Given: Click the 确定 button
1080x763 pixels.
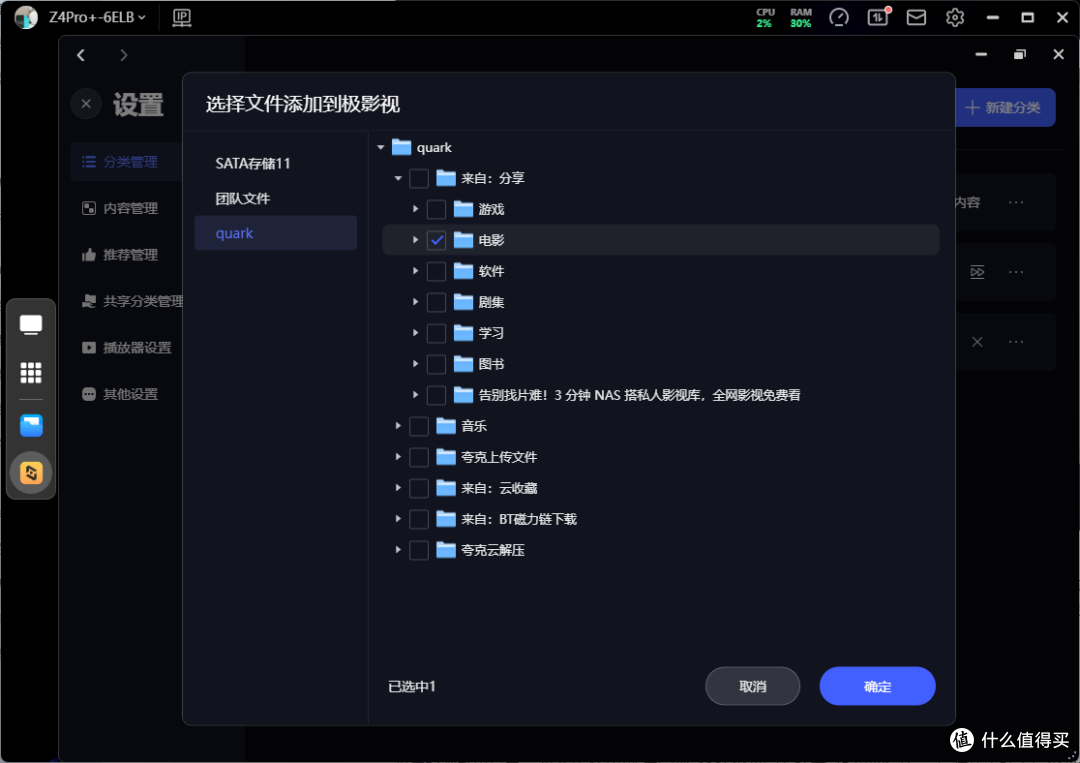Looking at the screenshot, I should point(877,686).
